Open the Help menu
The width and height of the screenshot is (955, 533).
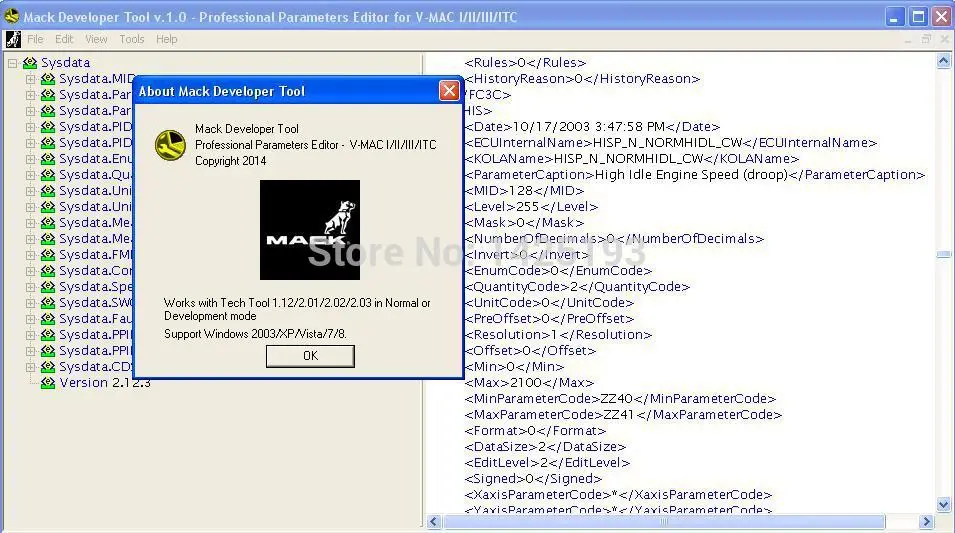tap(166, 39)
